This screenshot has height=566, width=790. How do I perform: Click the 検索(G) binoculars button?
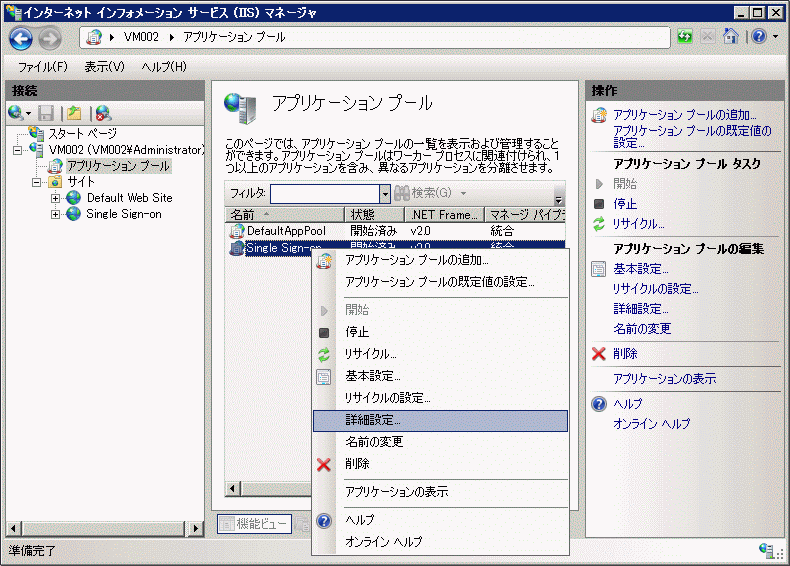coord(423,193)
